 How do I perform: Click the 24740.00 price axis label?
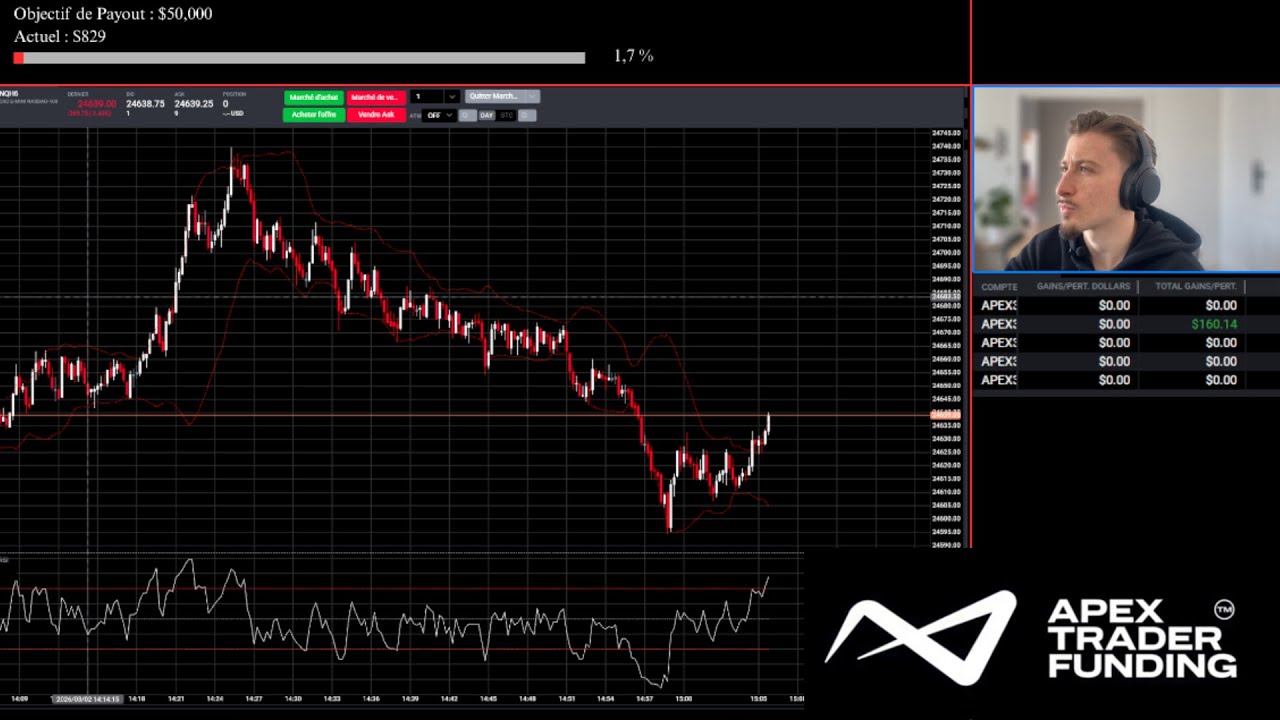pos(946,146)
